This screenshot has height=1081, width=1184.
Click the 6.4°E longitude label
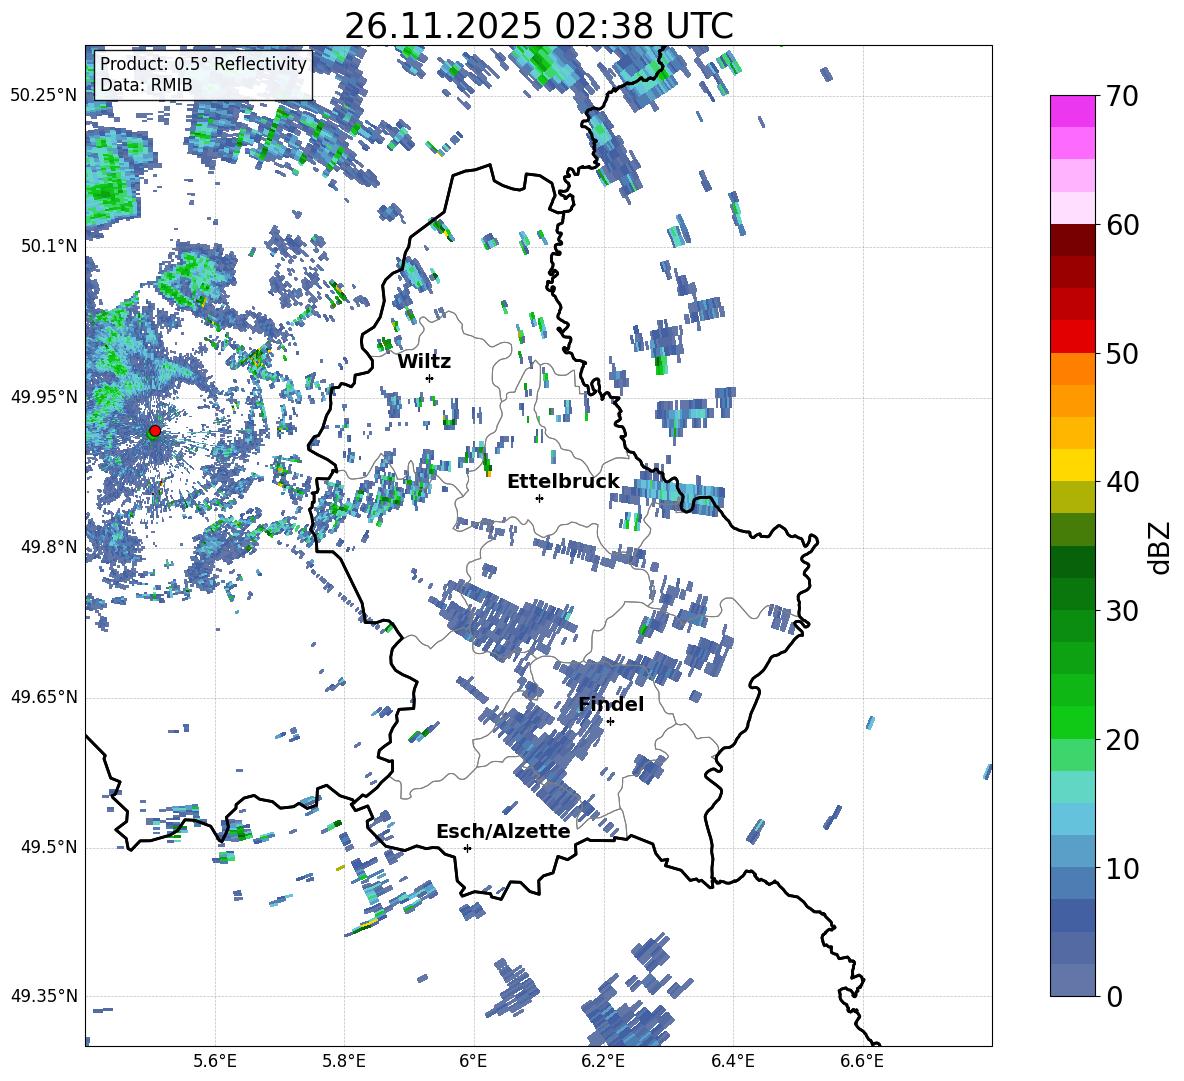coord(732,1061)
